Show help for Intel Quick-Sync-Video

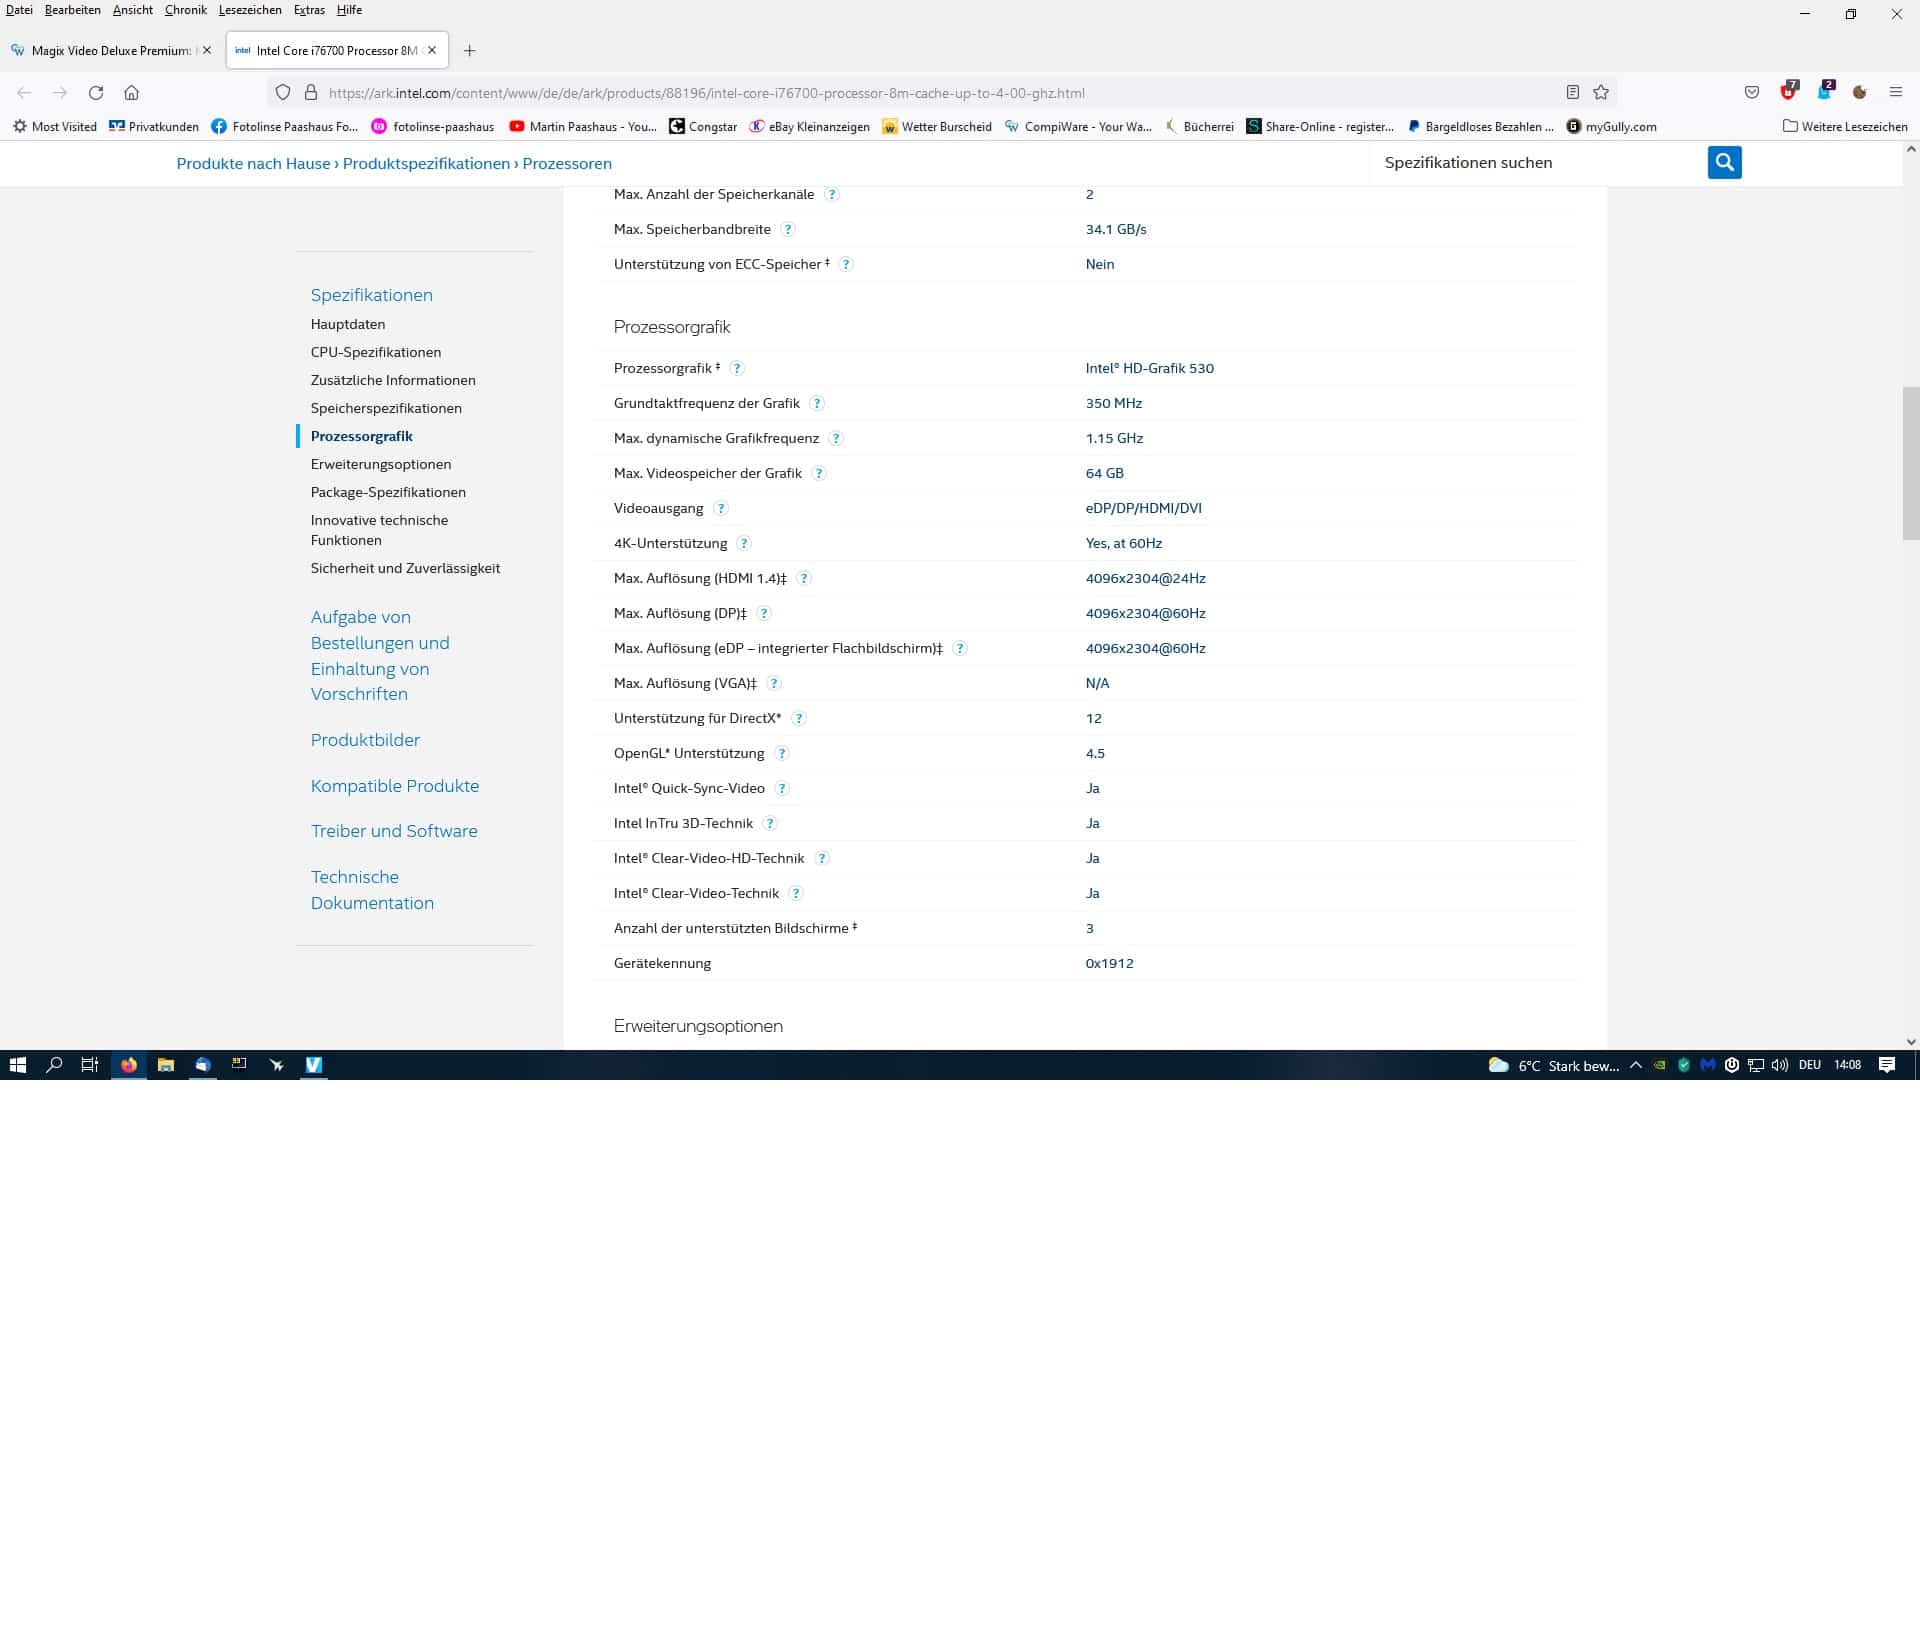tap(783, 788)
